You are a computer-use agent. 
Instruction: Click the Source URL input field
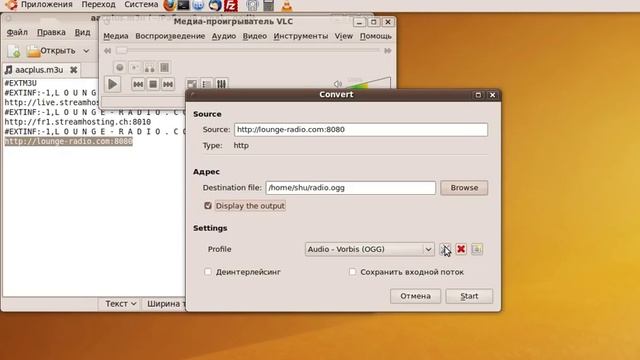tap(361, 129)
